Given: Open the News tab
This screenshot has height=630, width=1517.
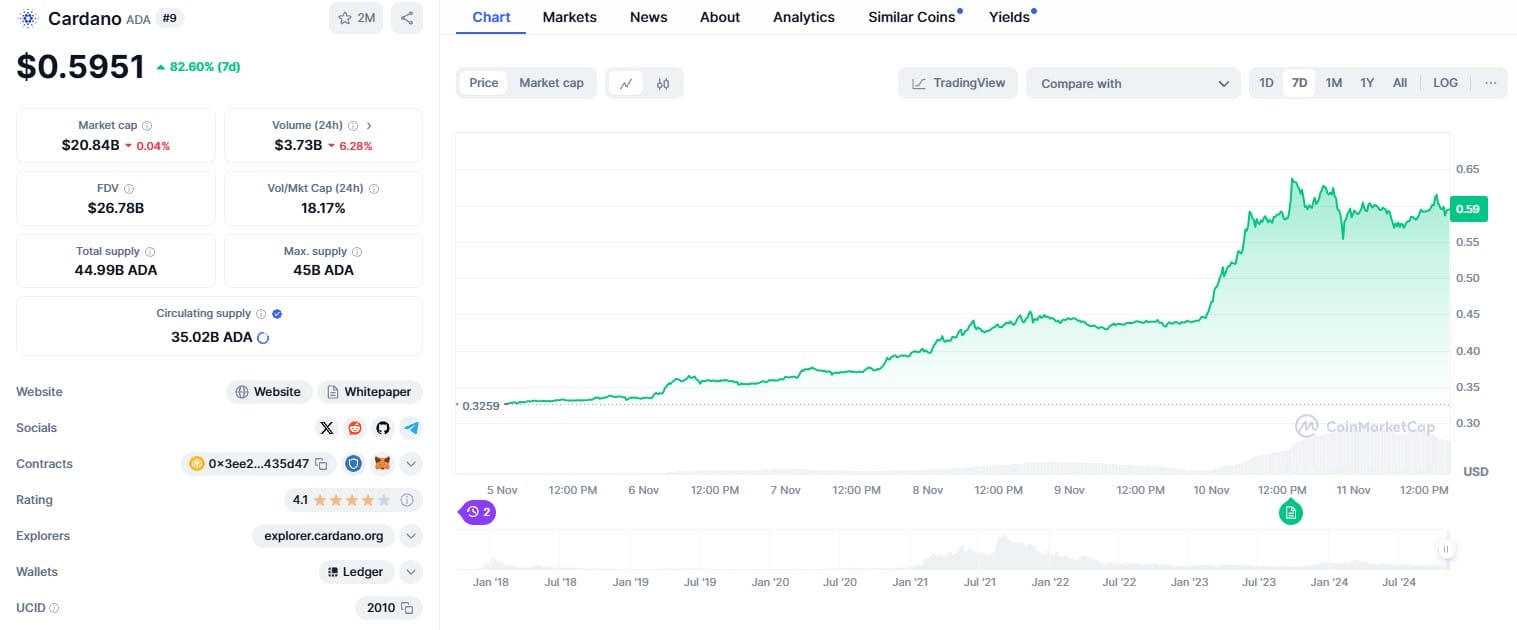Looking at the screenshot, I should coord(649,17).
